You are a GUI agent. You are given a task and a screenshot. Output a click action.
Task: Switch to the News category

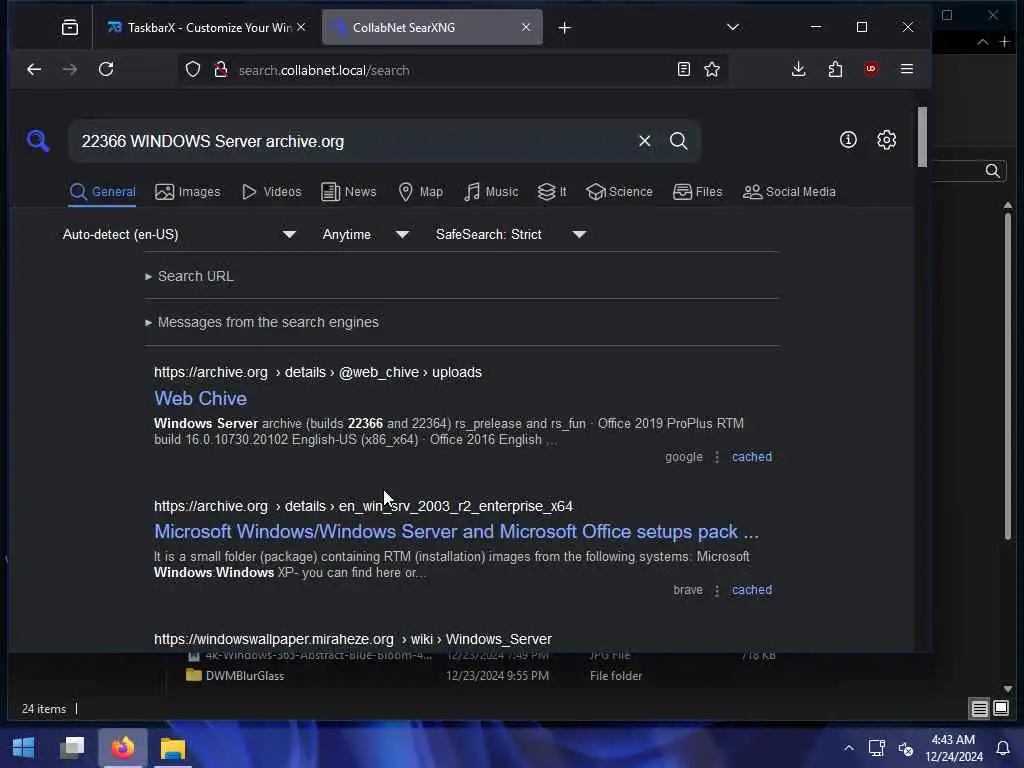(x=349, y=192)
